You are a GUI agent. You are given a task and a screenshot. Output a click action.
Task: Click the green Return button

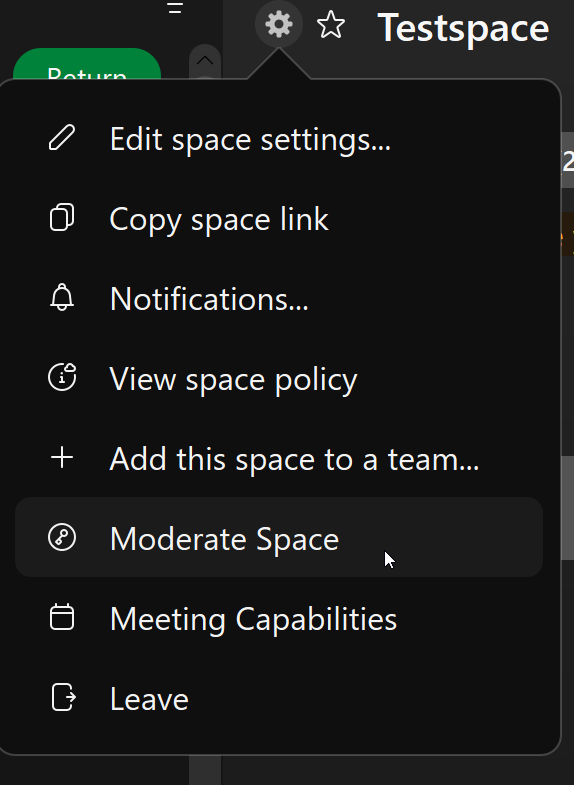(87, 64)
